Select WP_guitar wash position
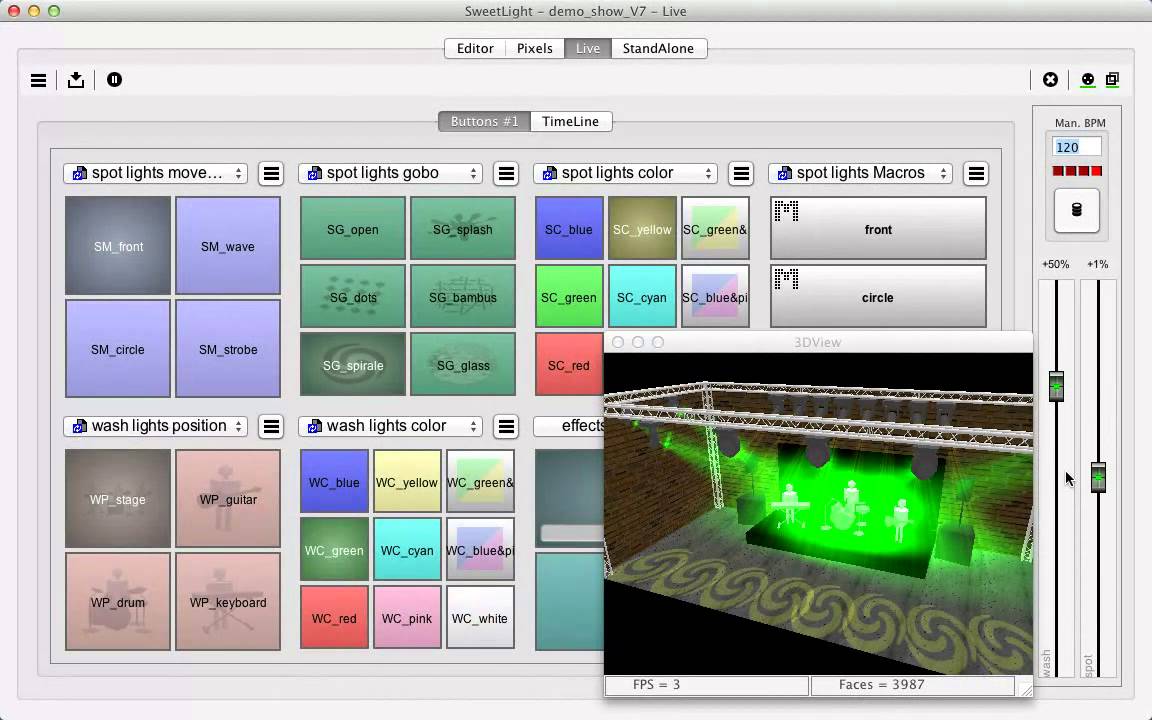1152x720 pixels. tap(228, 499)
